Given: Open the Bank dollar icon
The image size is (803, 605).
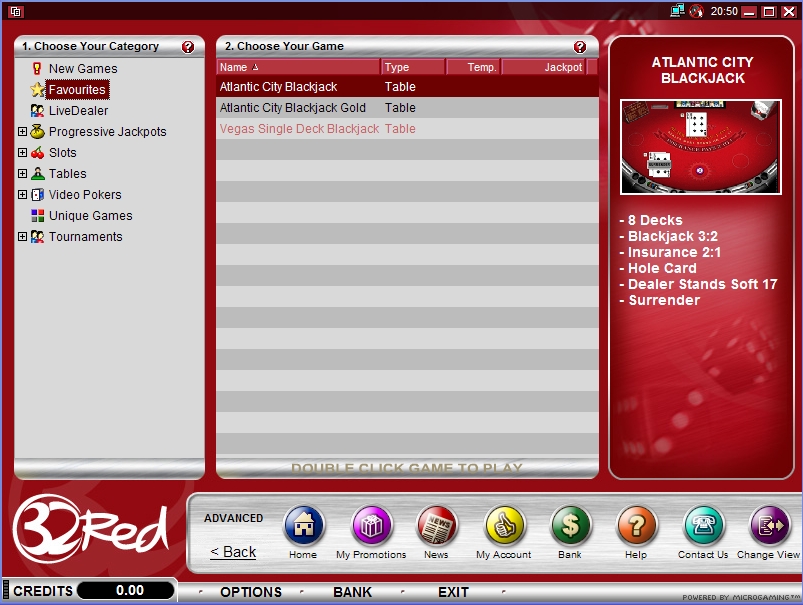Looking at the screenshot, I should (x=570, y=525).
